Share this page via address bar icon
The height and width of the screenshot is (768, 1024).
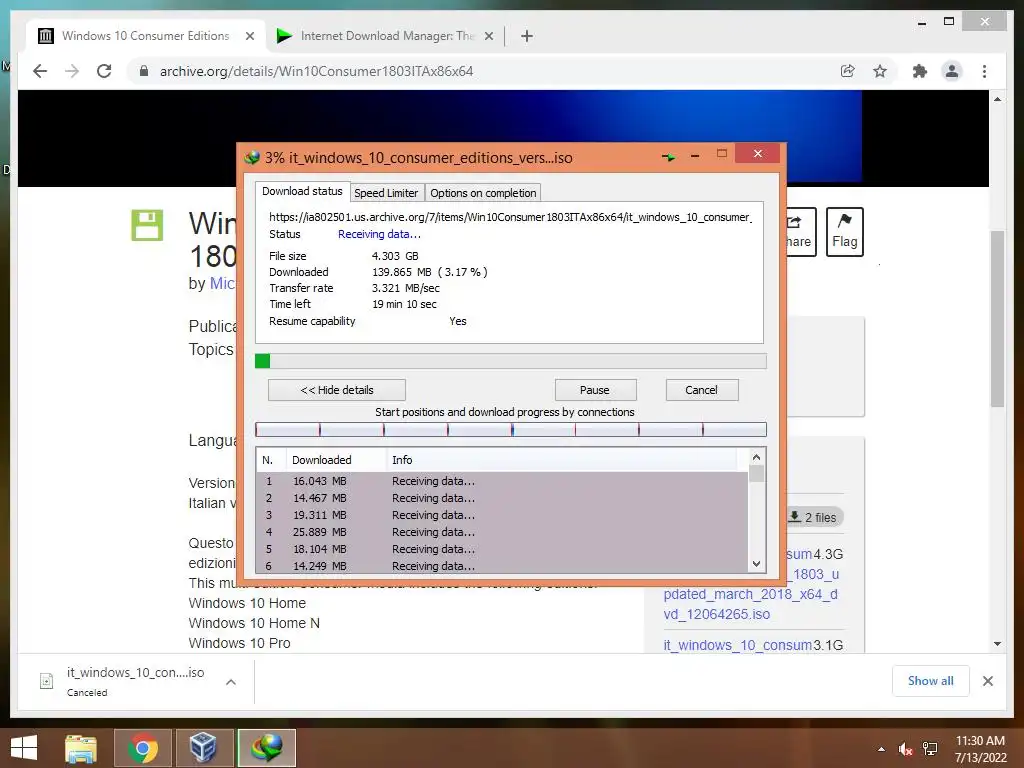tap(847, 71)
